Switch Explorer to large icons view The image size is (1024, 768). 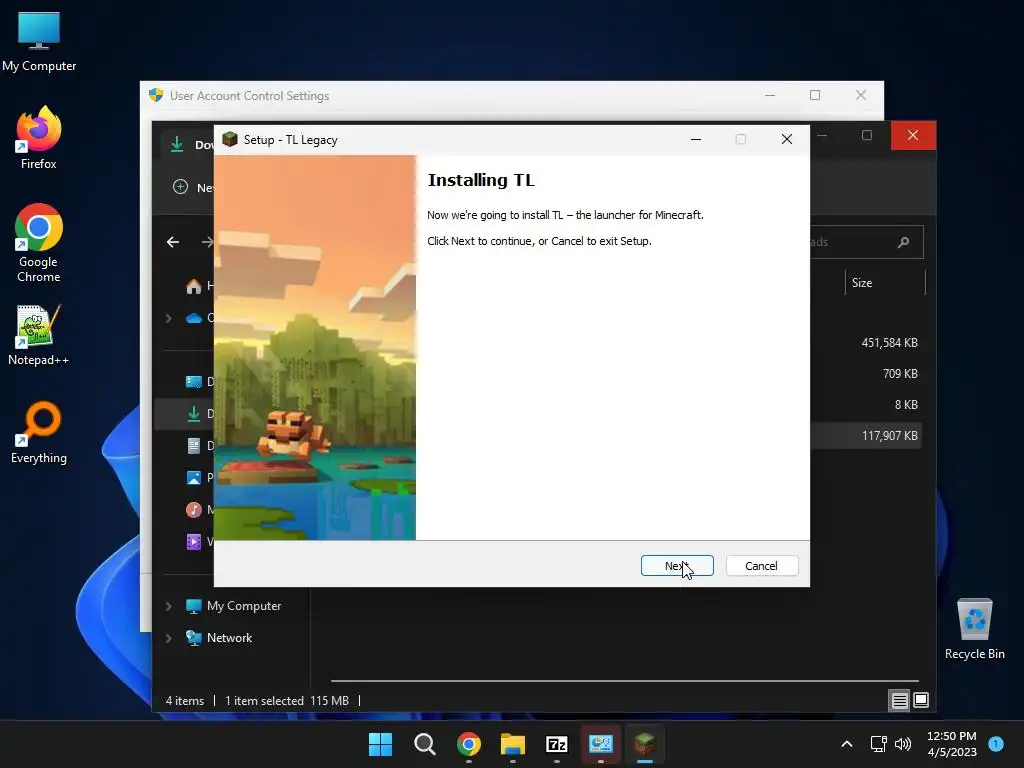921,701
